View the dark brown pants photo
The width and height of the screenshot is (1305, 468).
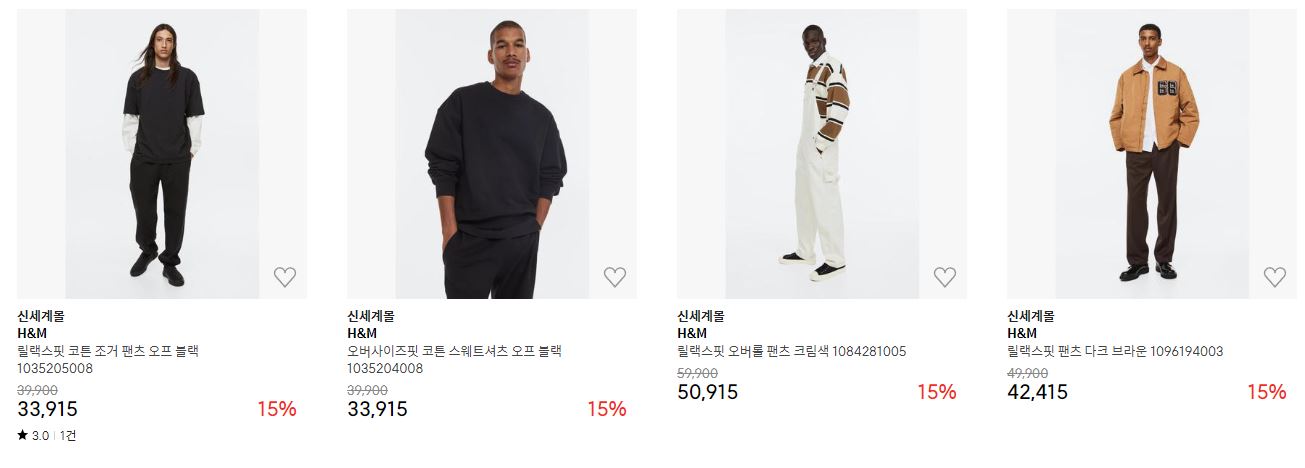1151,154
